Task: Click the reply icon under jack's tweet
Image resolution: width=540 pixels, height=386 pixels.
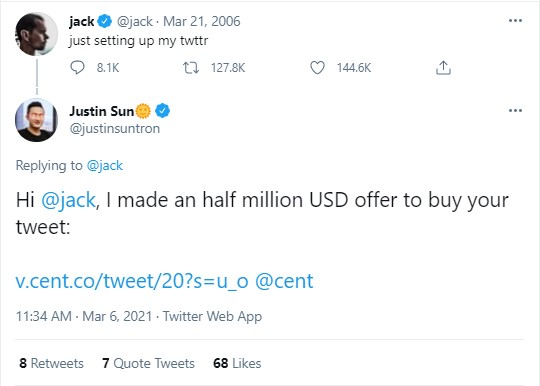Action: [77, 67]
